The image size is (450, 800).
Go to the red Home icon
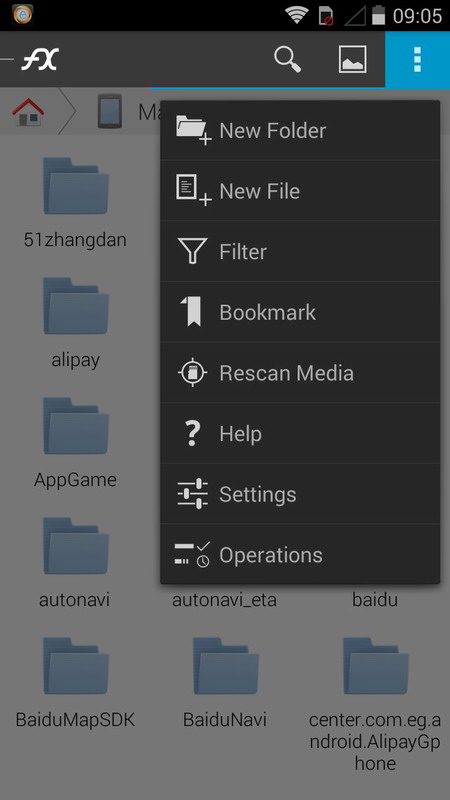point(28,112)
